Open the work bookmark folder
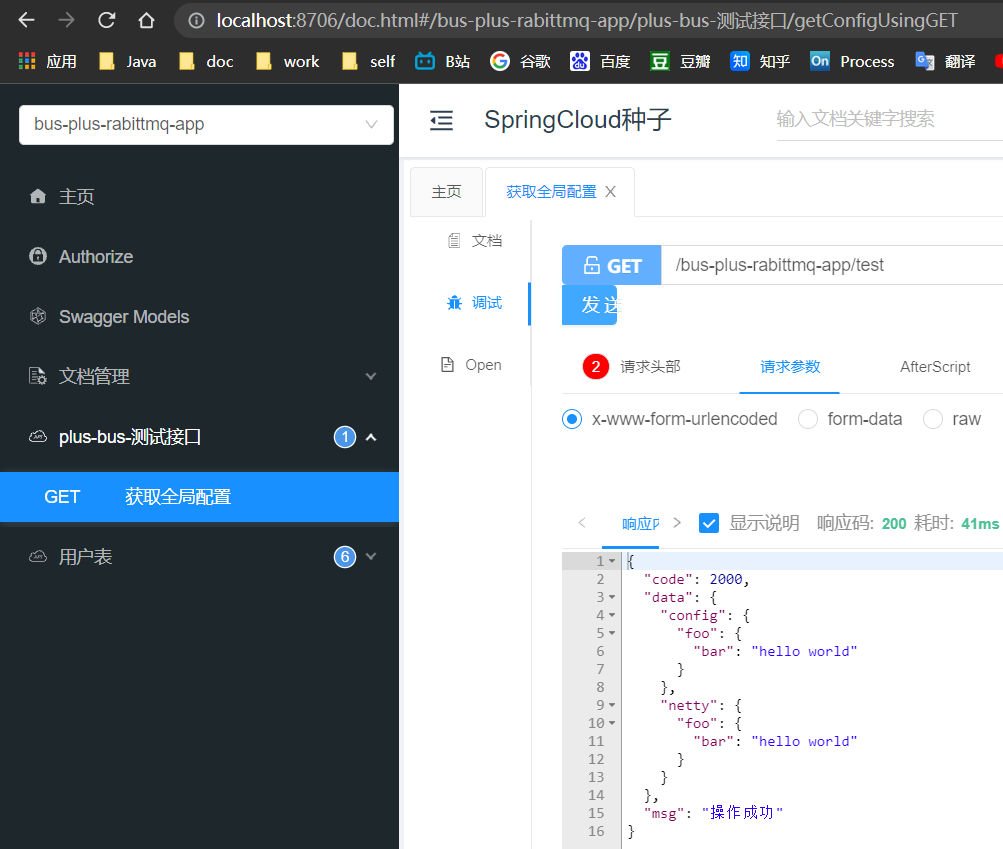 coord(287,61)
